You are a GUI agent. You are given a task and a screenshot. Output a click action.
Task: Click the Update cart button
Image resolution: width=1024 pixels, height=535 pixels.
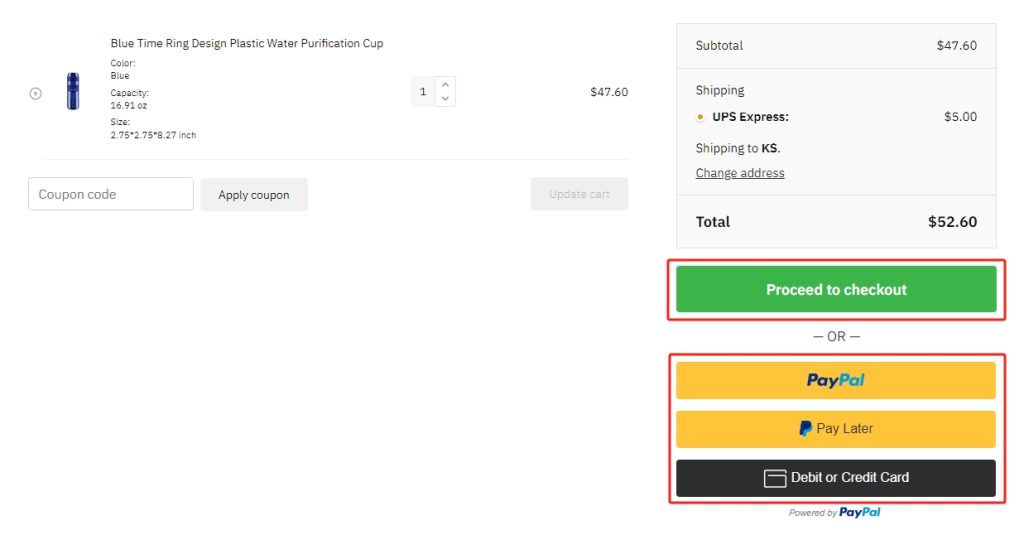click(x=579, y=194)
